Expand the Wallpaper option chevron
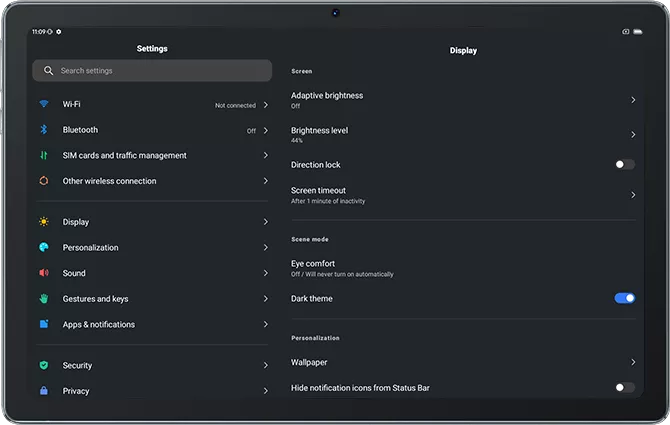Image resolution: width=670 pixels, height=425 pixels. [633, 362]
